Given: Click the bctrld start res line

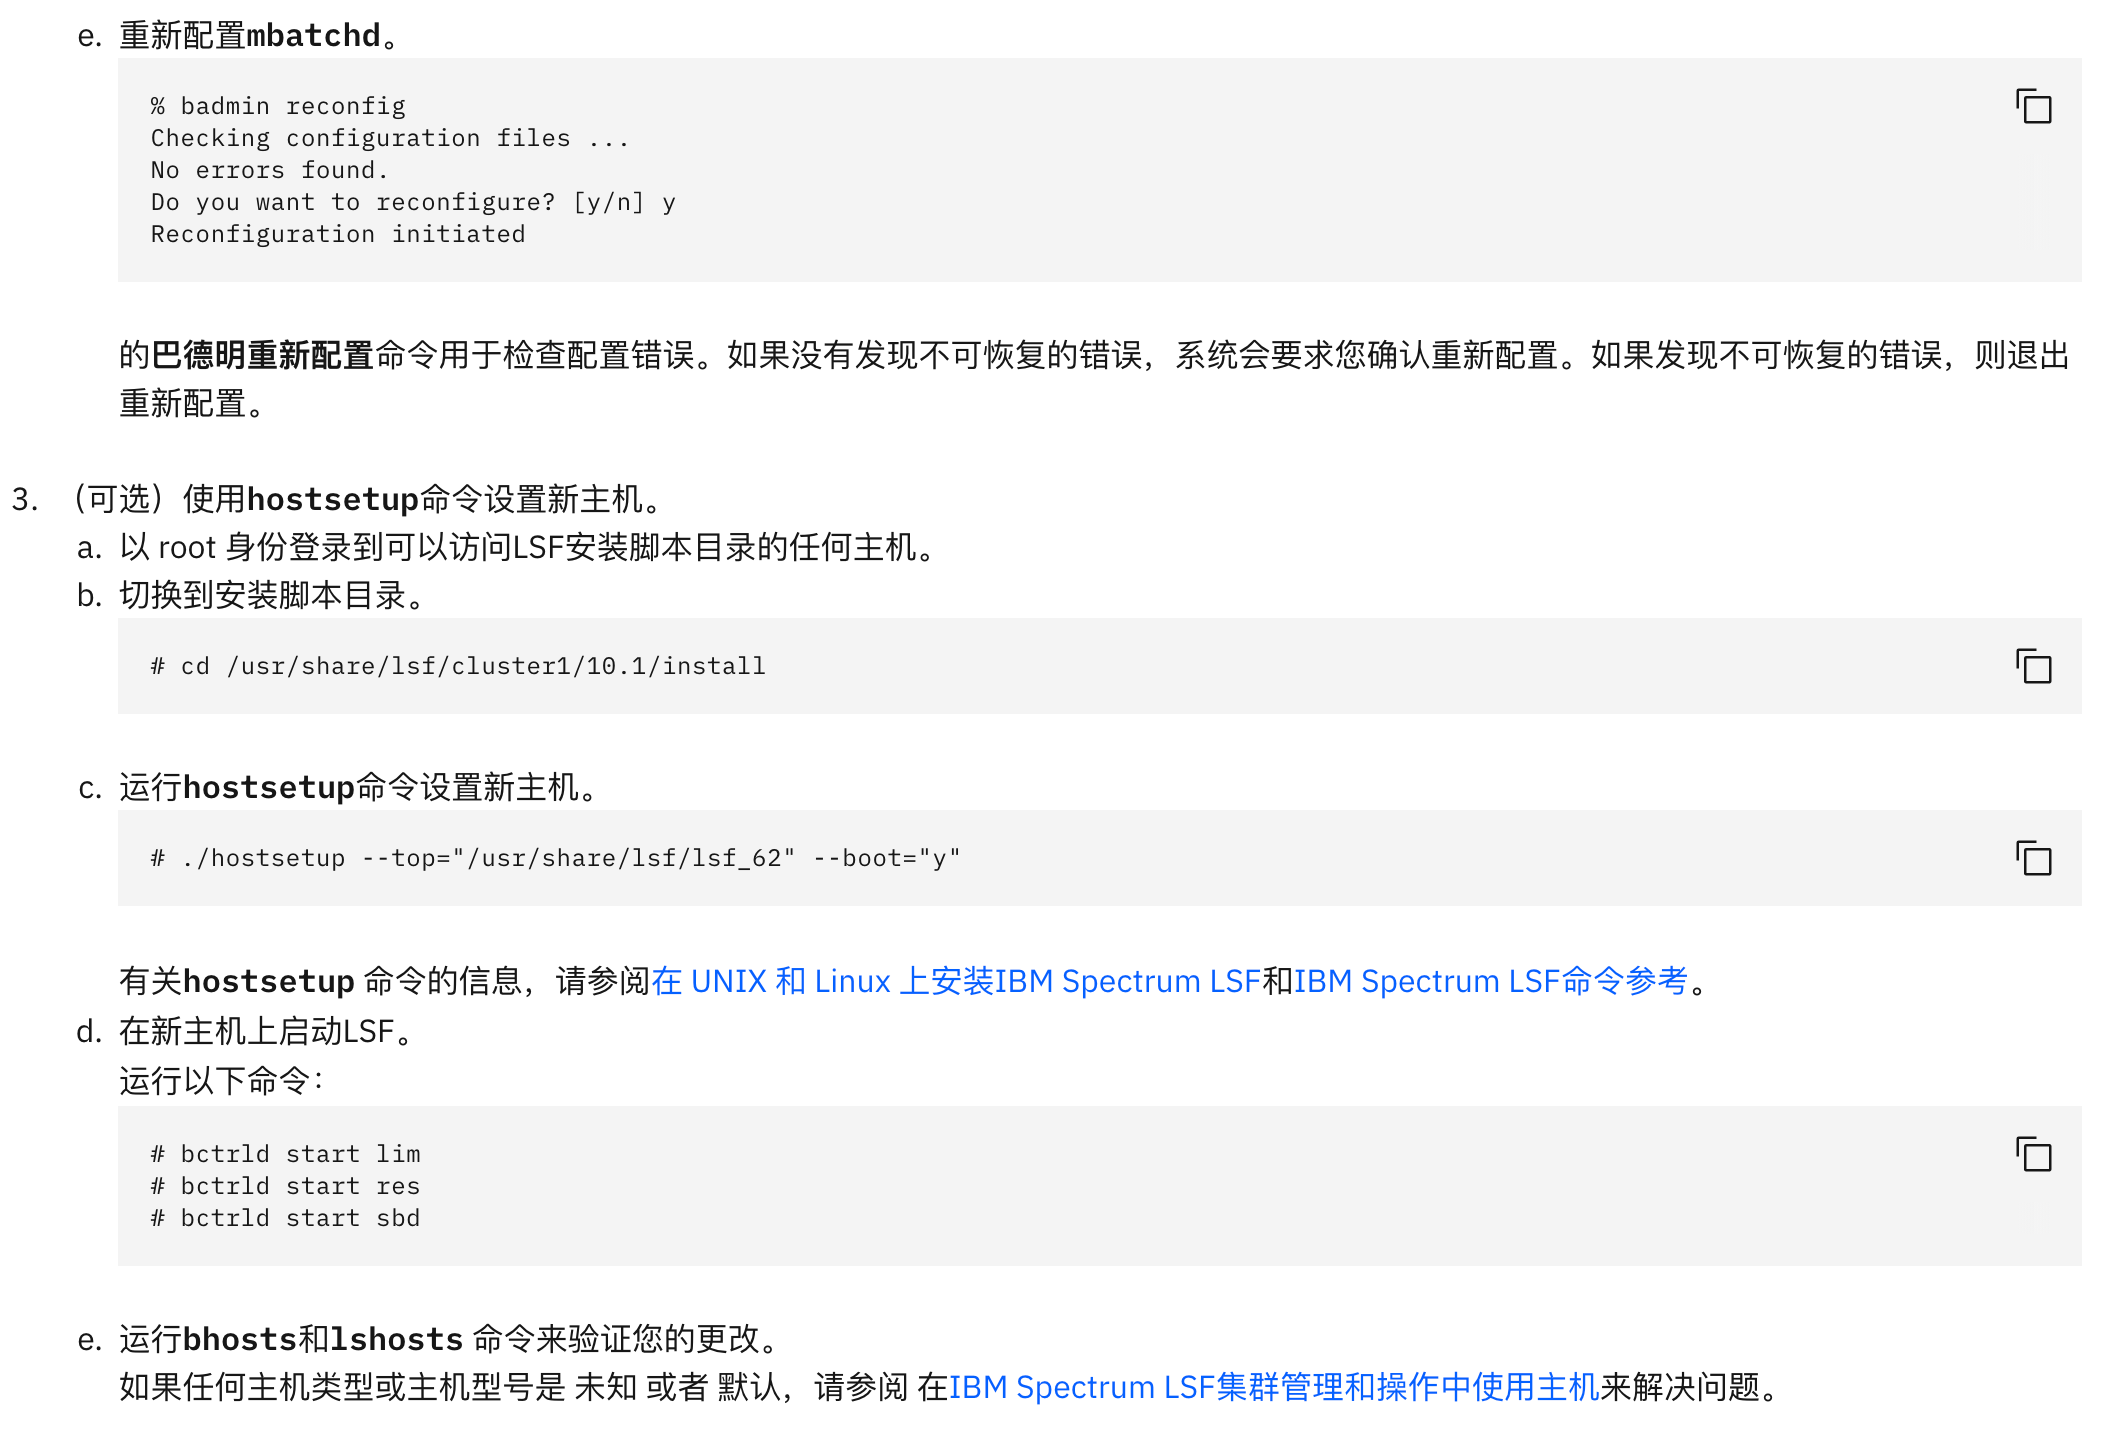Looking at the screenshot, I should coord(285,1186).
